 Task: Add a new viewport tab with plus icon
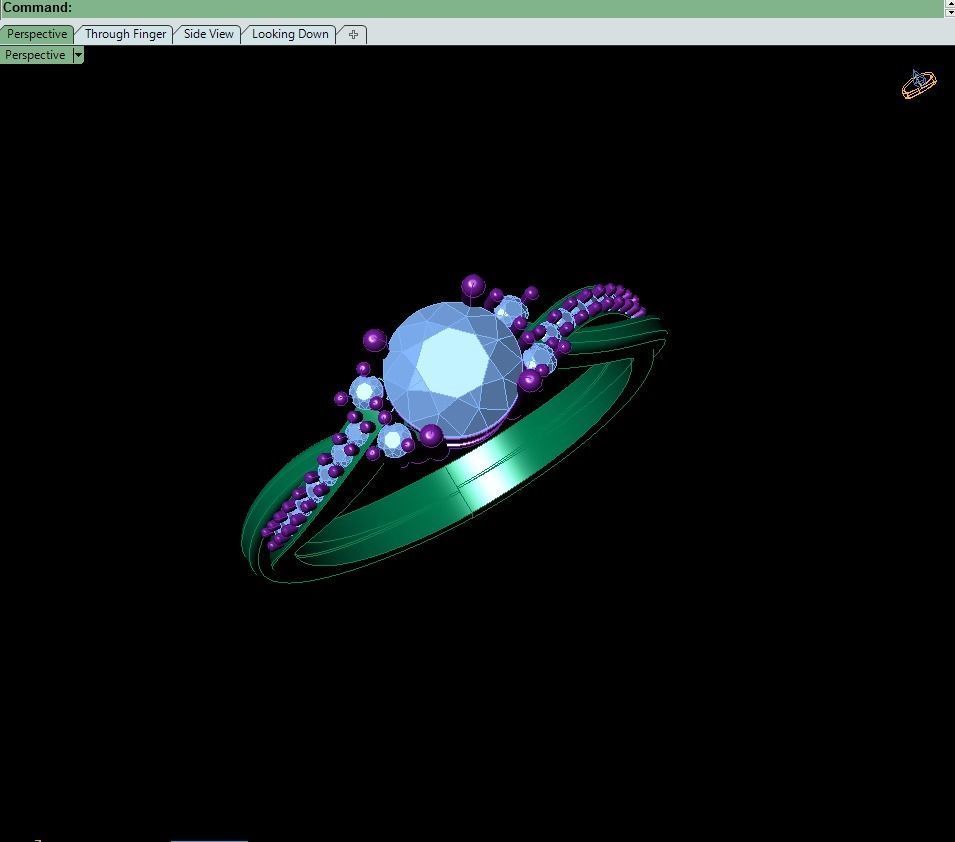pyautogui.click(x=353, y=34)
